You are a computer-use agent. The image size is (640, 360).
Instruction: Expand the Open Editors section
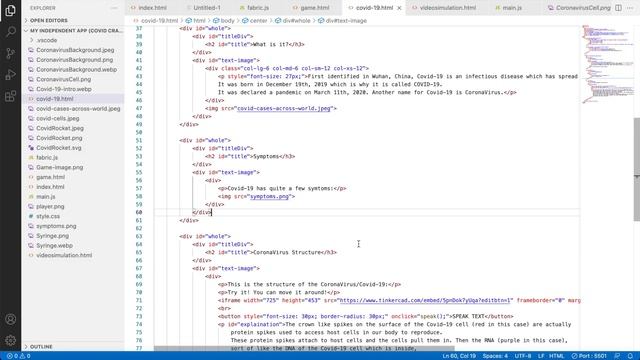73,20
